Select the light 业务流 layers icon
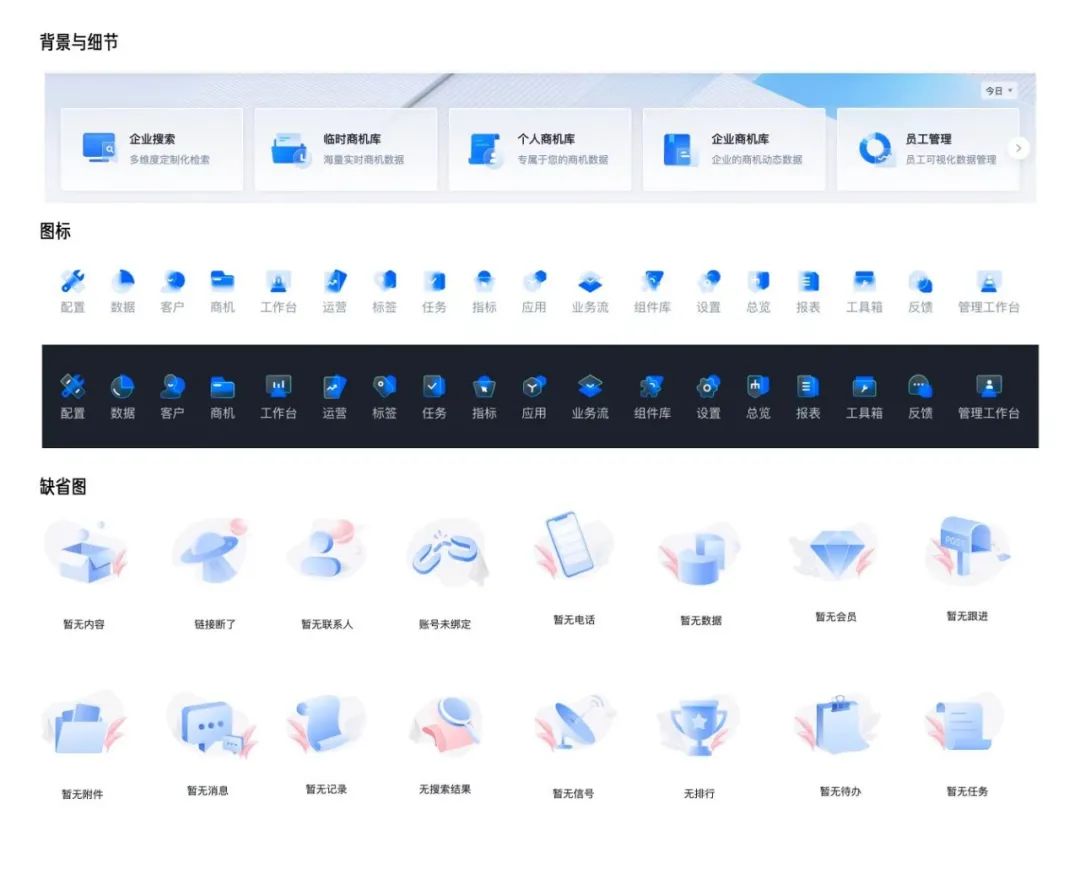 coord(590,281)
